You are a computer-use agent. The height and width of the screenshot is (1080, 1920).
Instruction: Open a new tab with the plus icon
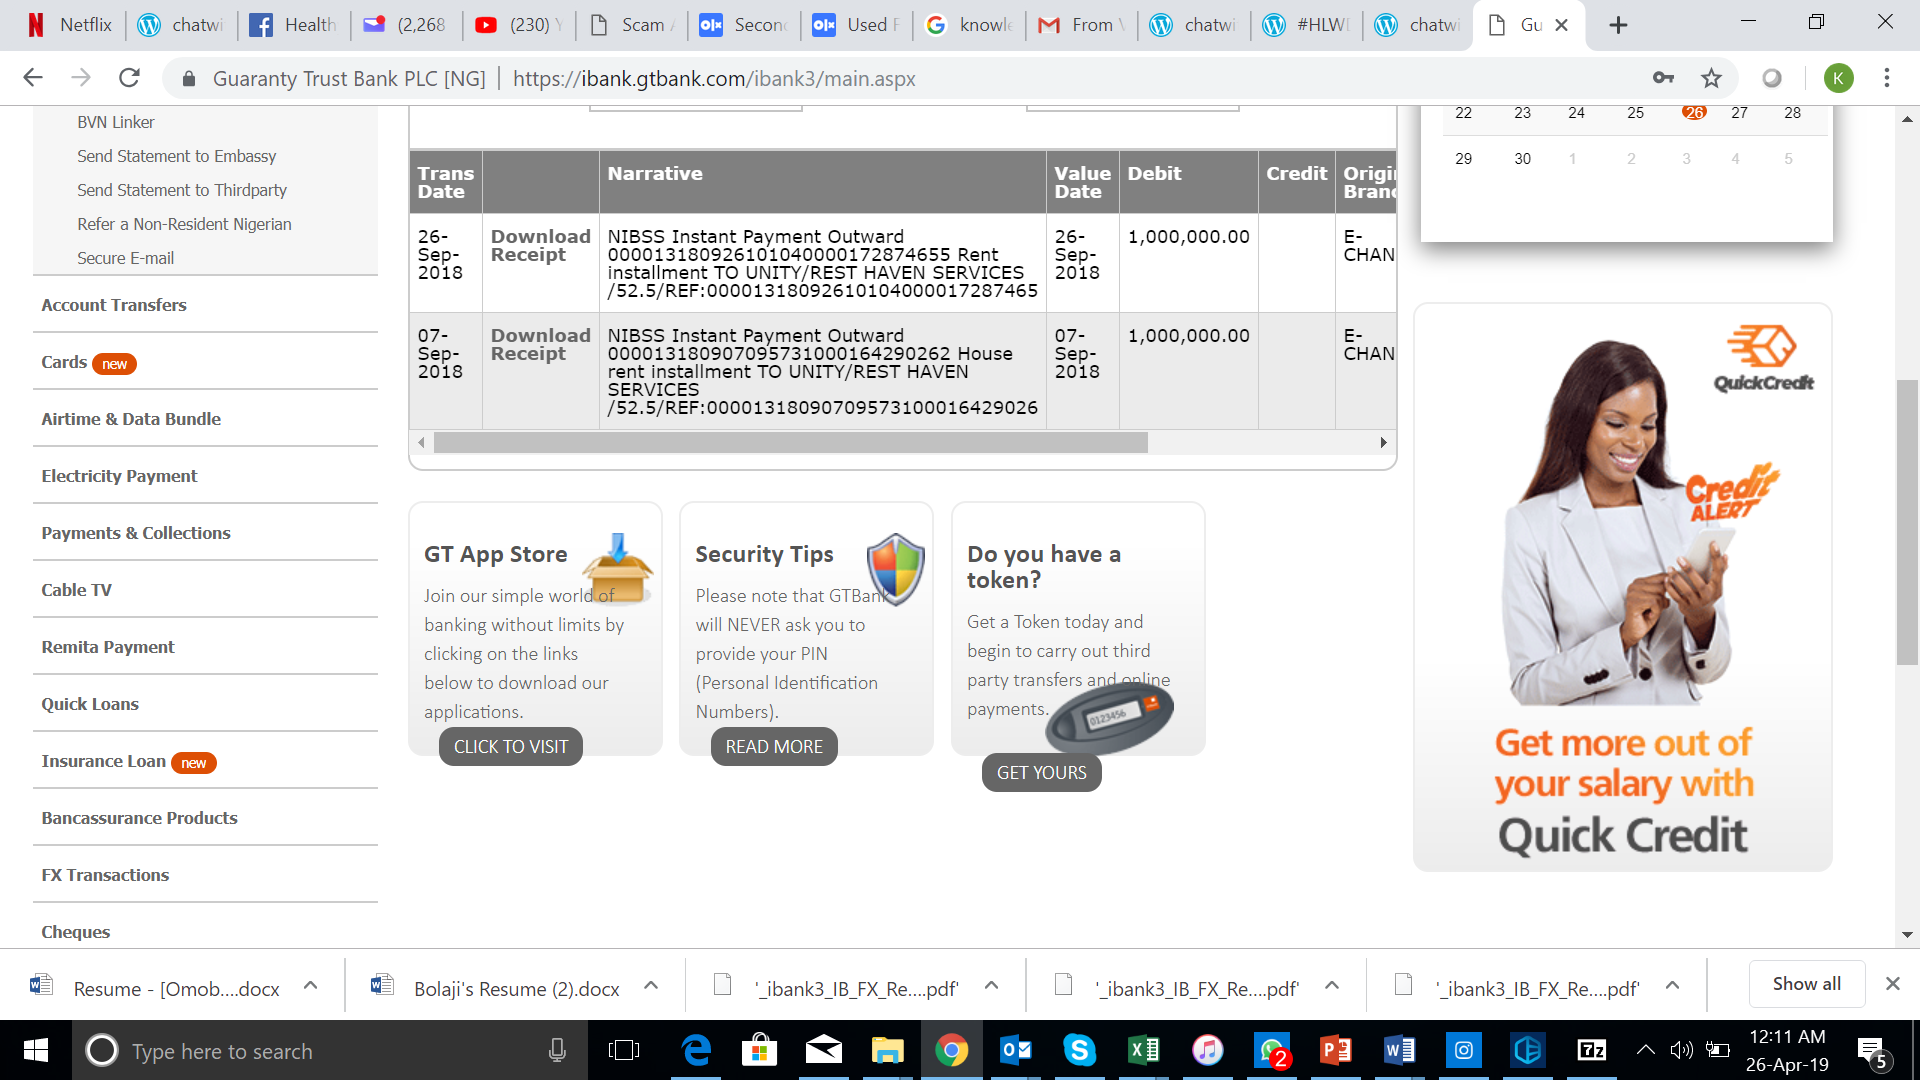(1618, 25)
